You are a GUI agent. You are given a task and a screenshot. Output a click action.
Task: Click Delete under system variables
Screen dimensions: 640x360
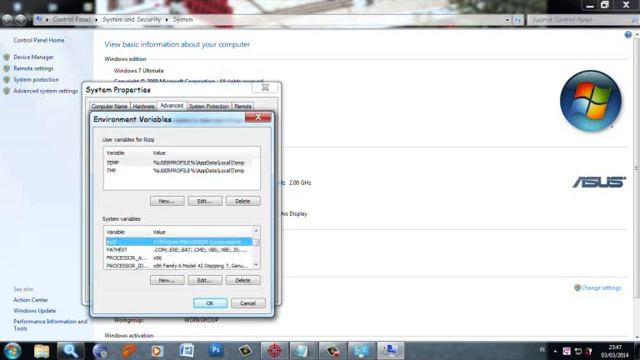coord(243,280)
